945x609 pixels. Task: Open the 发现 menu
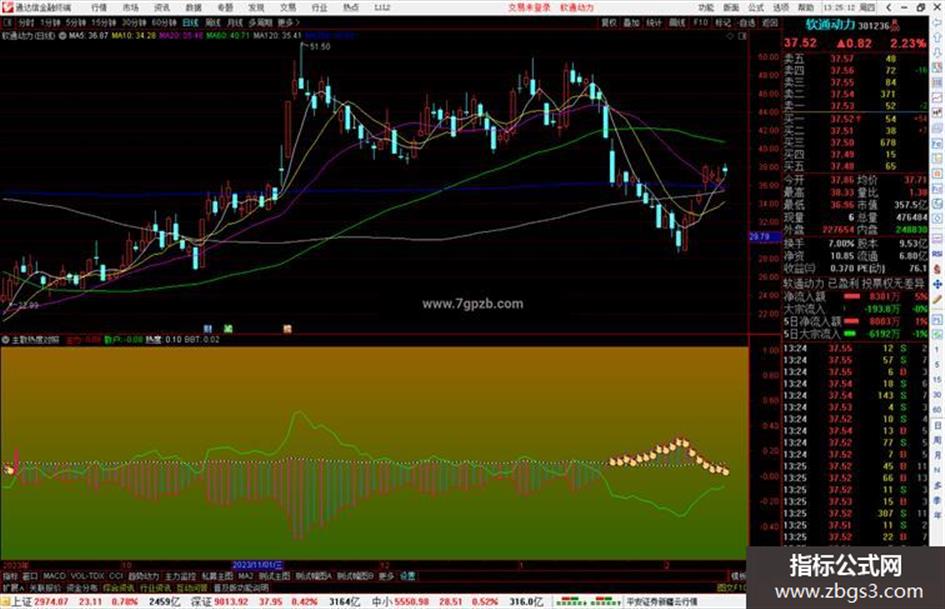(x=256, y=7)
